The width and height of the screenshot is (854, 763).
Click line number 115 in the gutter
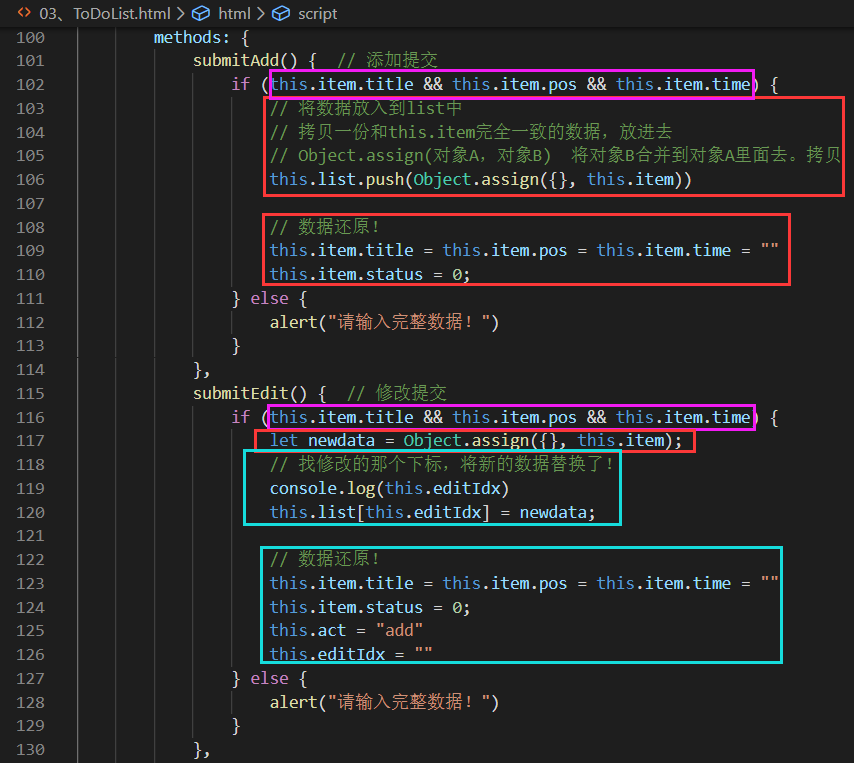point(30,393)
